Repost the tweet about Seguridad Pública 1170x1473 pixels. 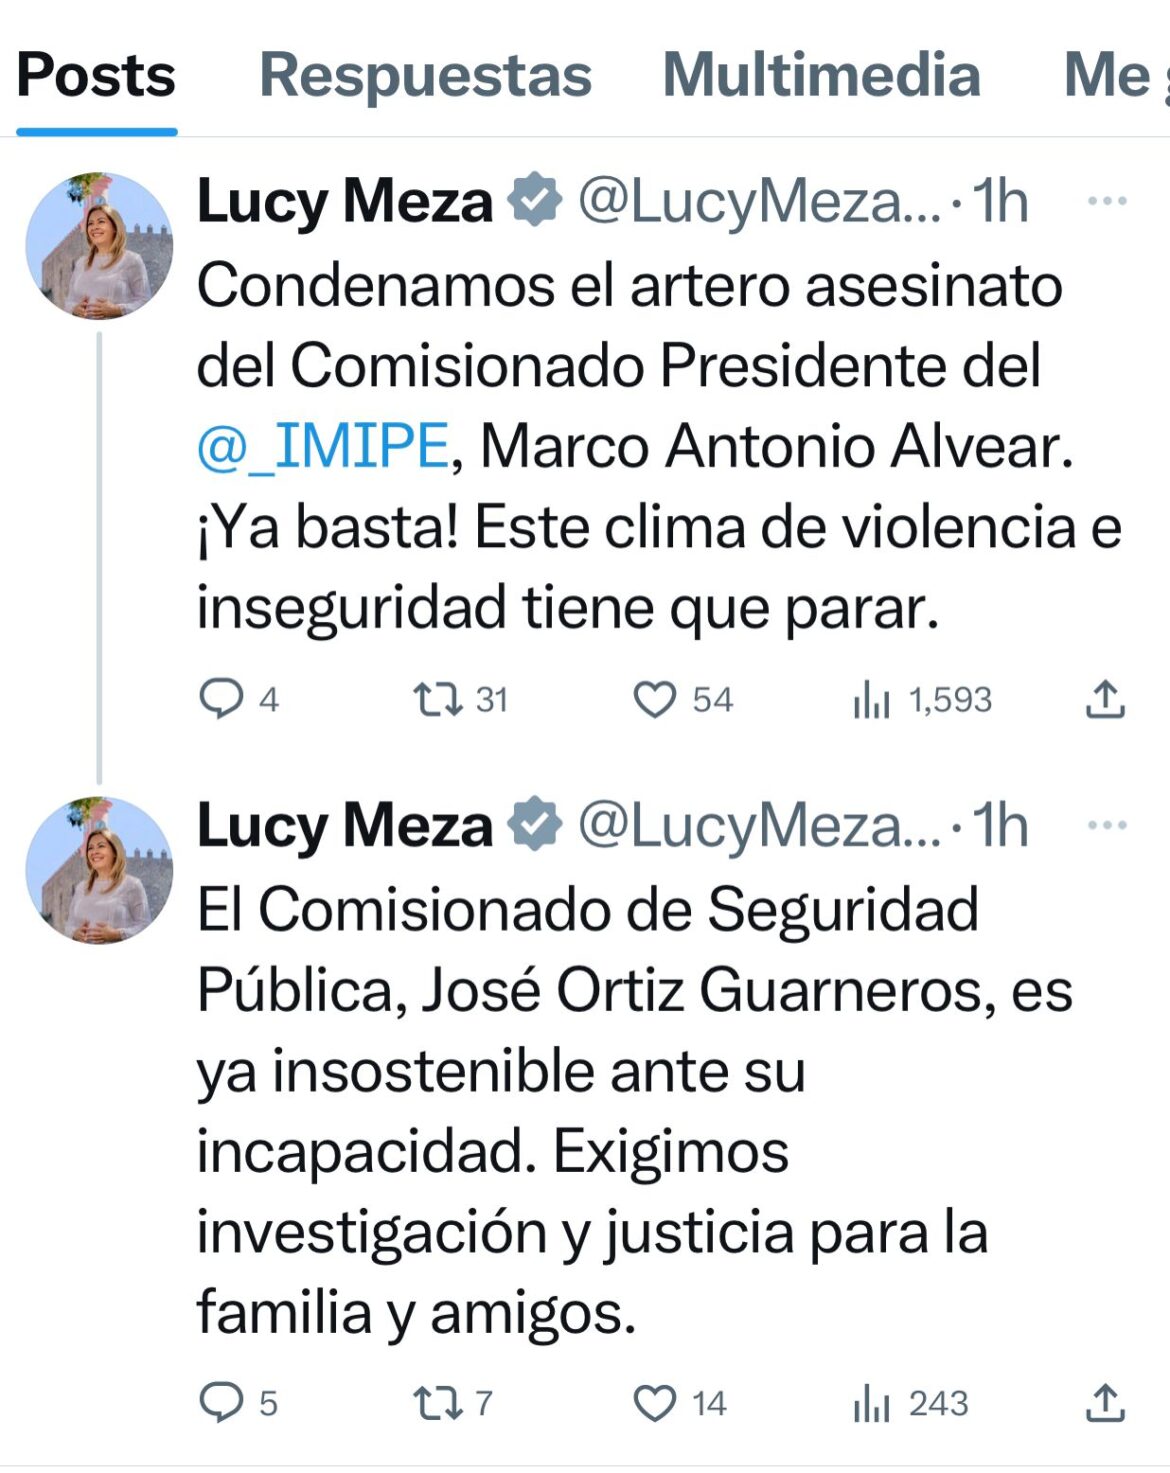point(439,1402)
